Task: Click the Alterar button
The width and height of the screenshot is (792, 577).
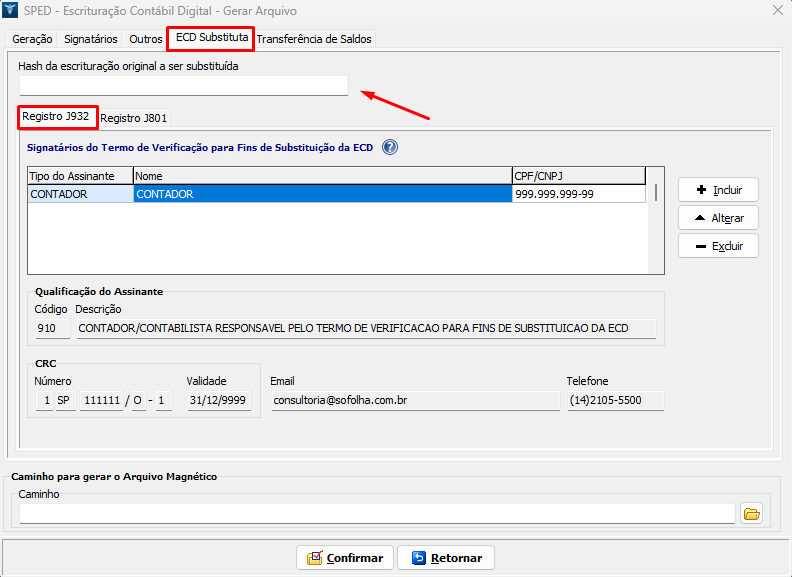Action: click(x=718, y=218)
